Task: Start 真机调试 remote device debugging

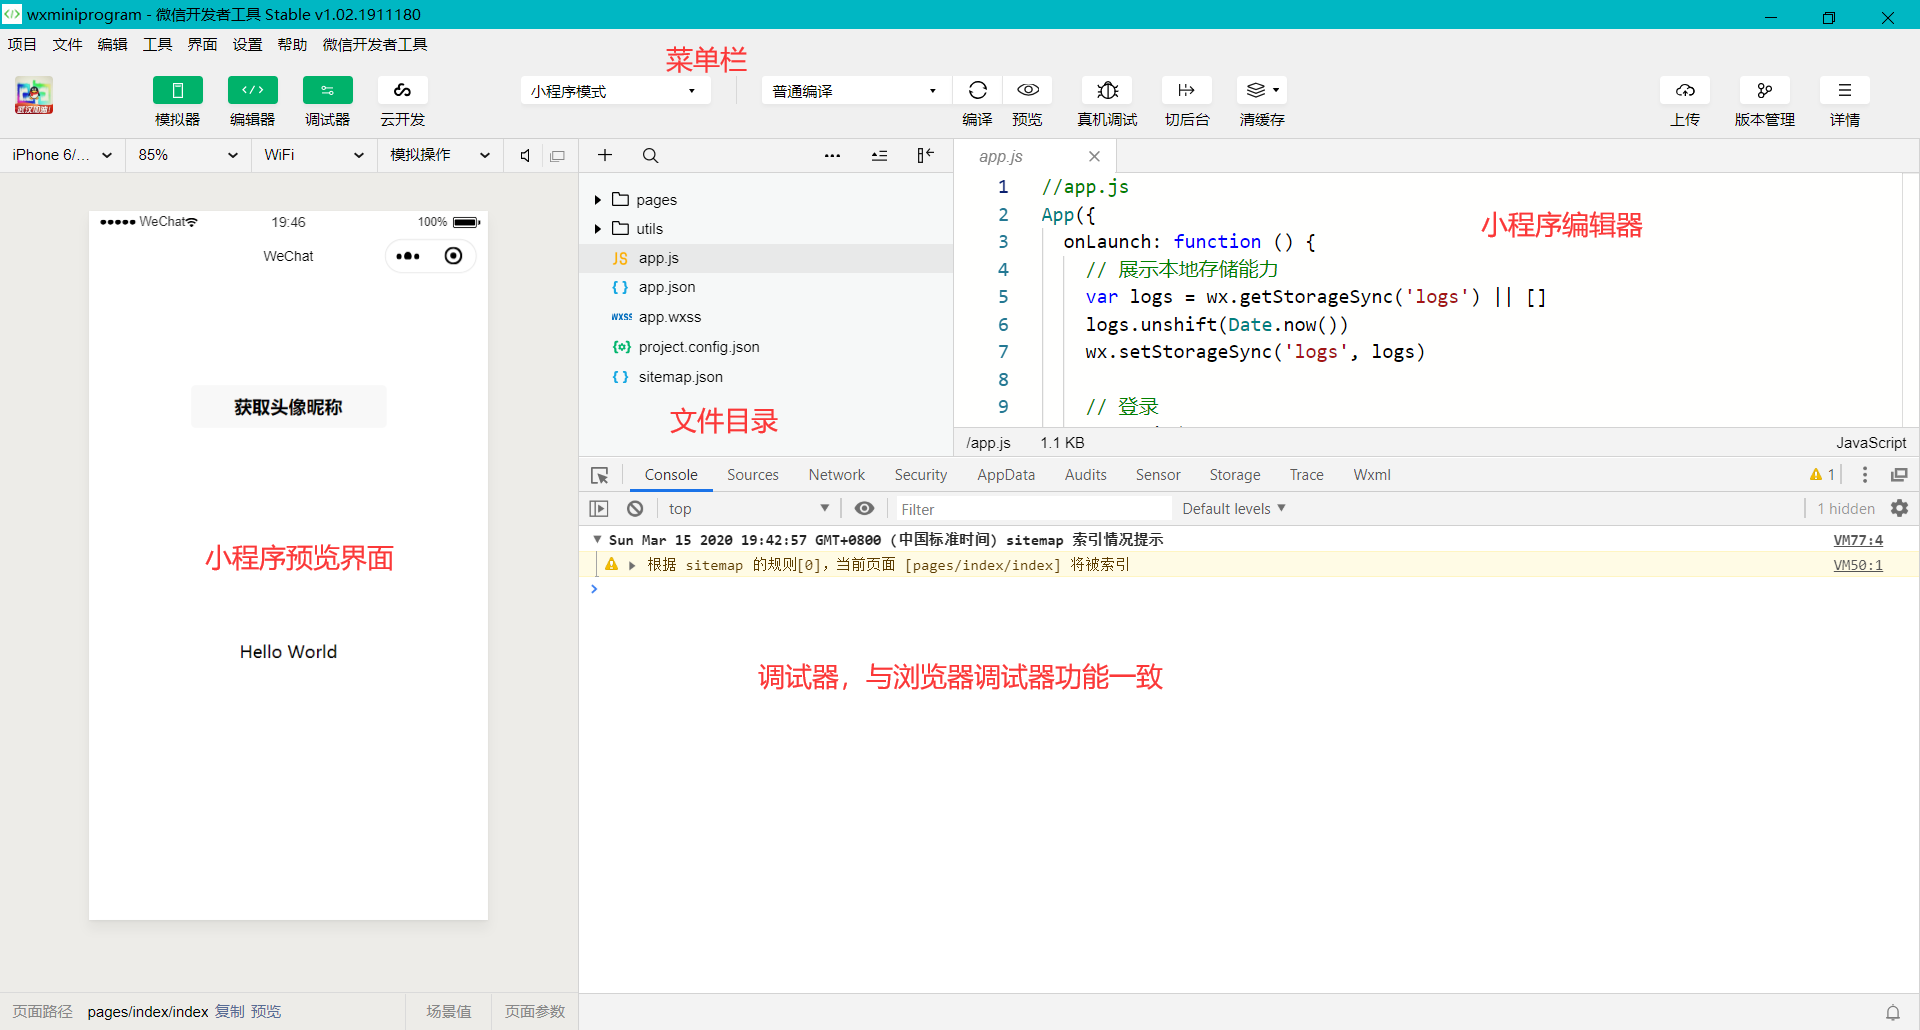Action: (1107, 90)
